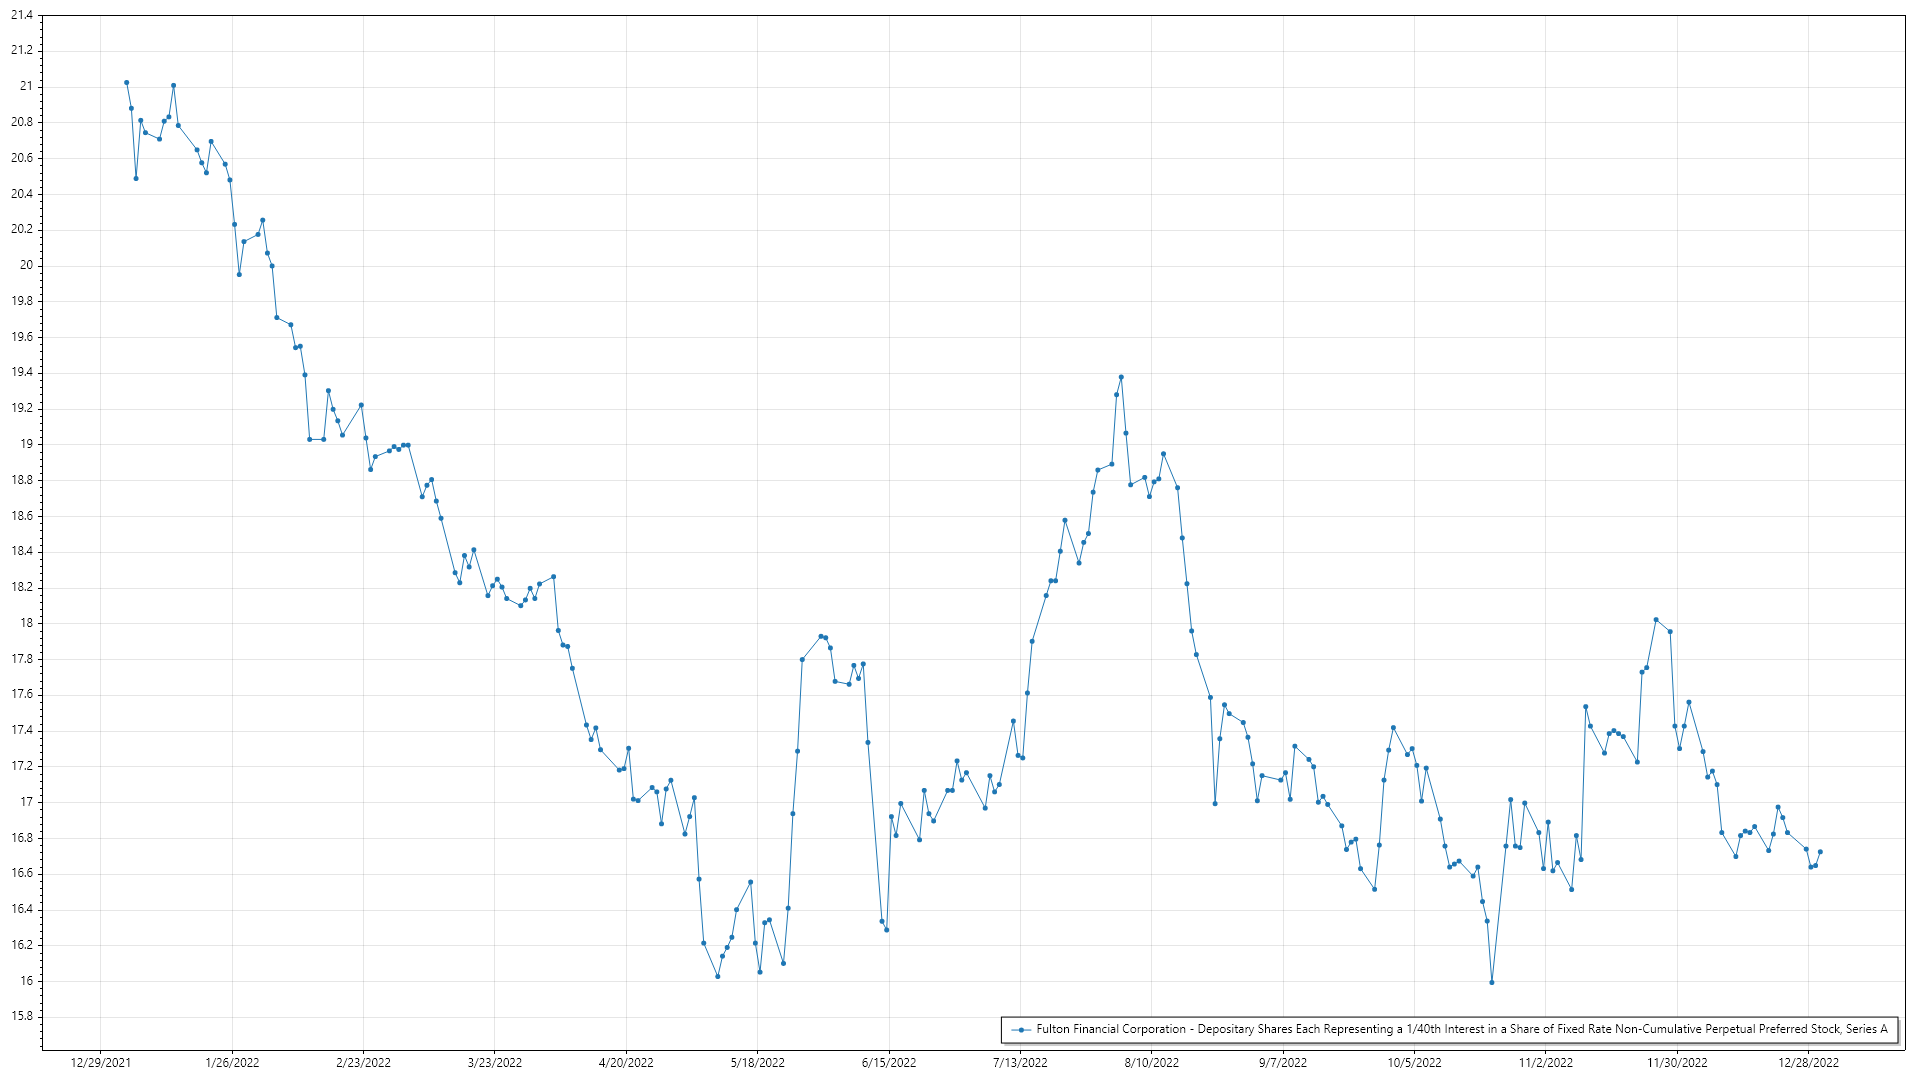Click the first data point of the series
1920x1080 pixels.
coord(126,83)
